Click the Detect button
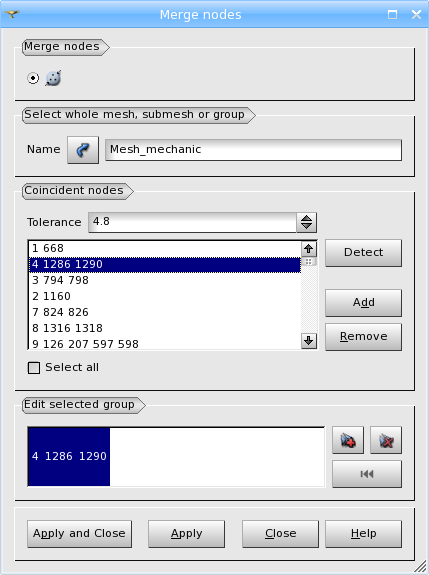Image resolution: width=429 pixels, height=575 pixels. point(363,253)
